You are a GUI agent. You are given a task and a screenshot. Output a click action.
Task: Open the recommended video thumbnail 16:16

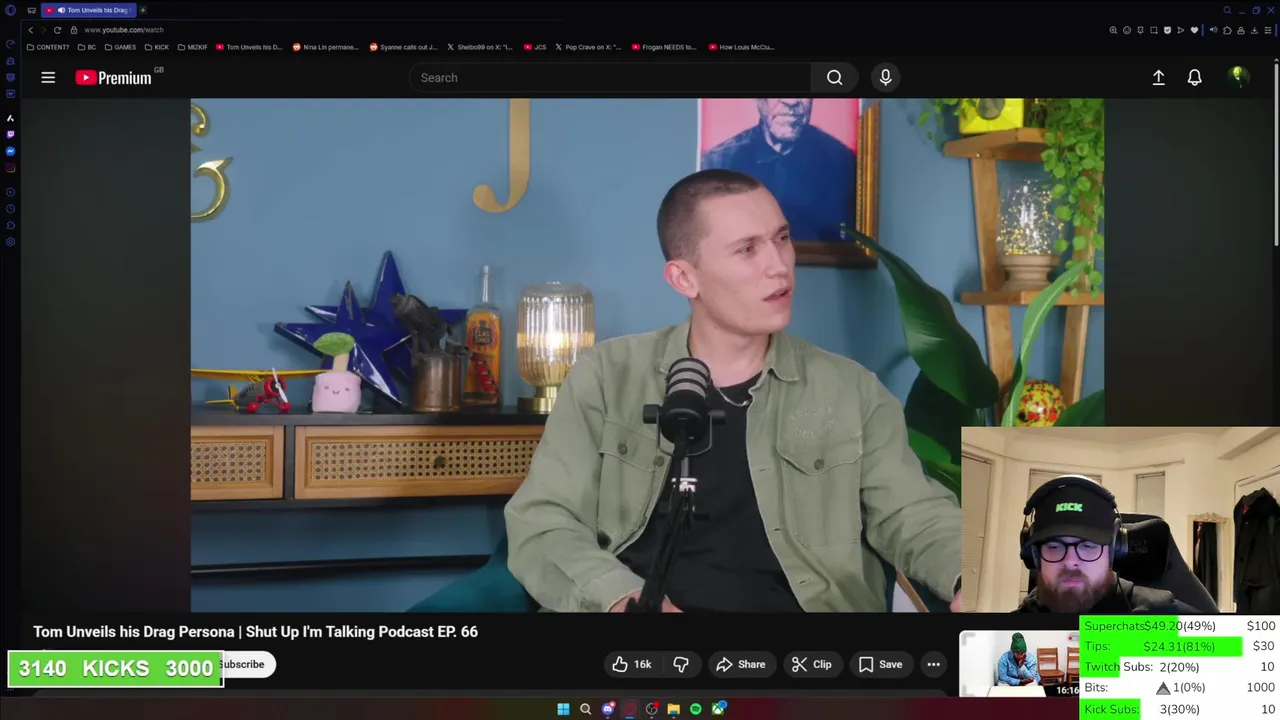pos(1020,664)
